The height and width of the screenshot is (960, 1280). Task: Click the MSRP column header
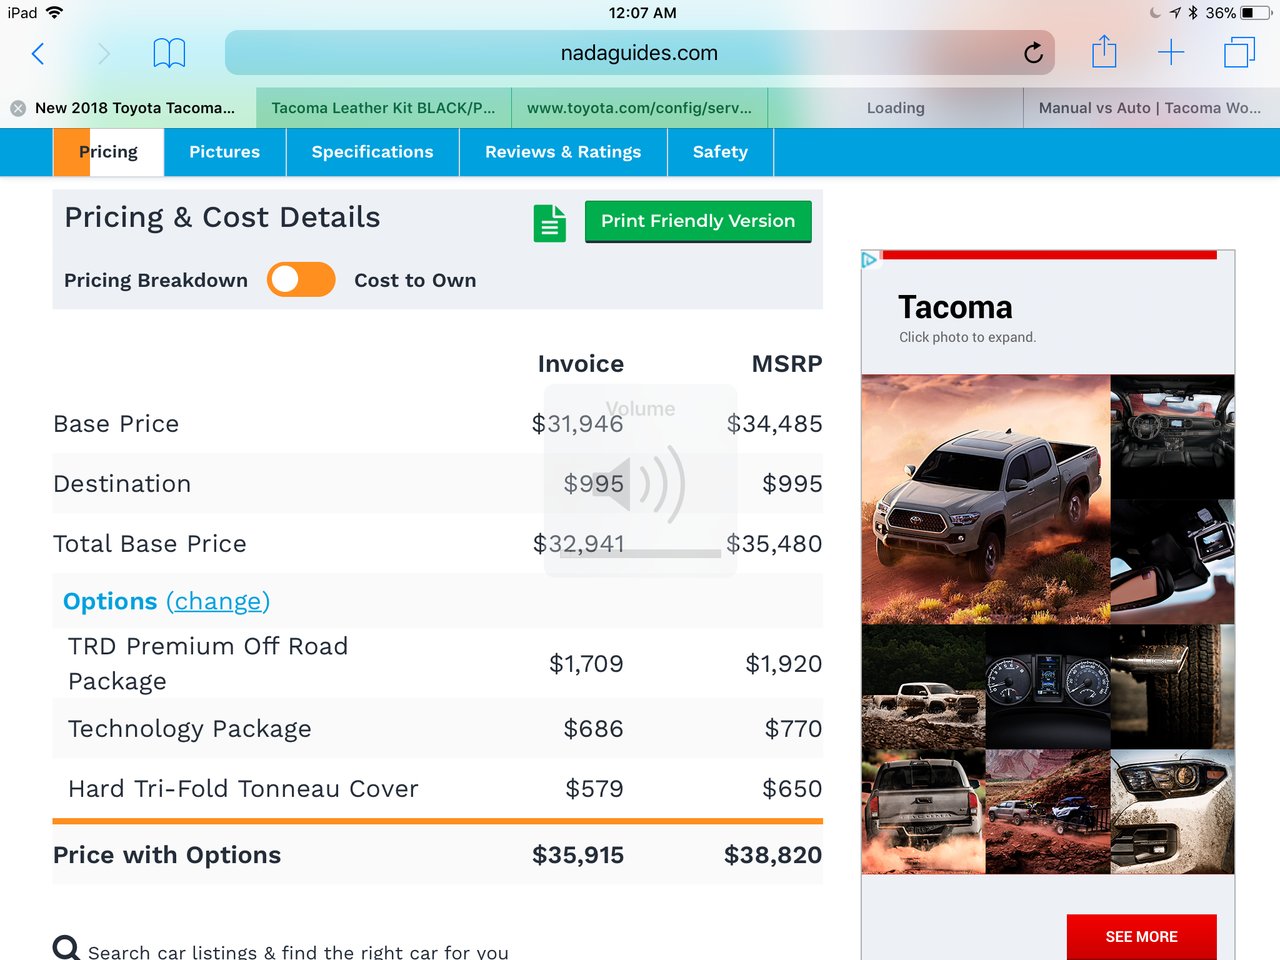[x=787, y=364]
